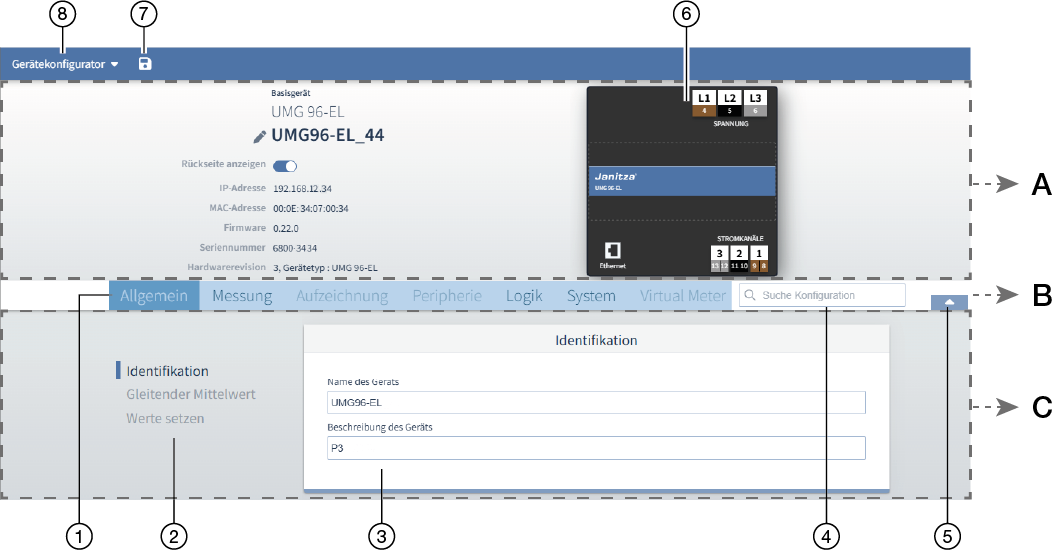Click the pencil icon to edit device name
The width and height of the screenshot is (1052, 550).
(260, 136)
